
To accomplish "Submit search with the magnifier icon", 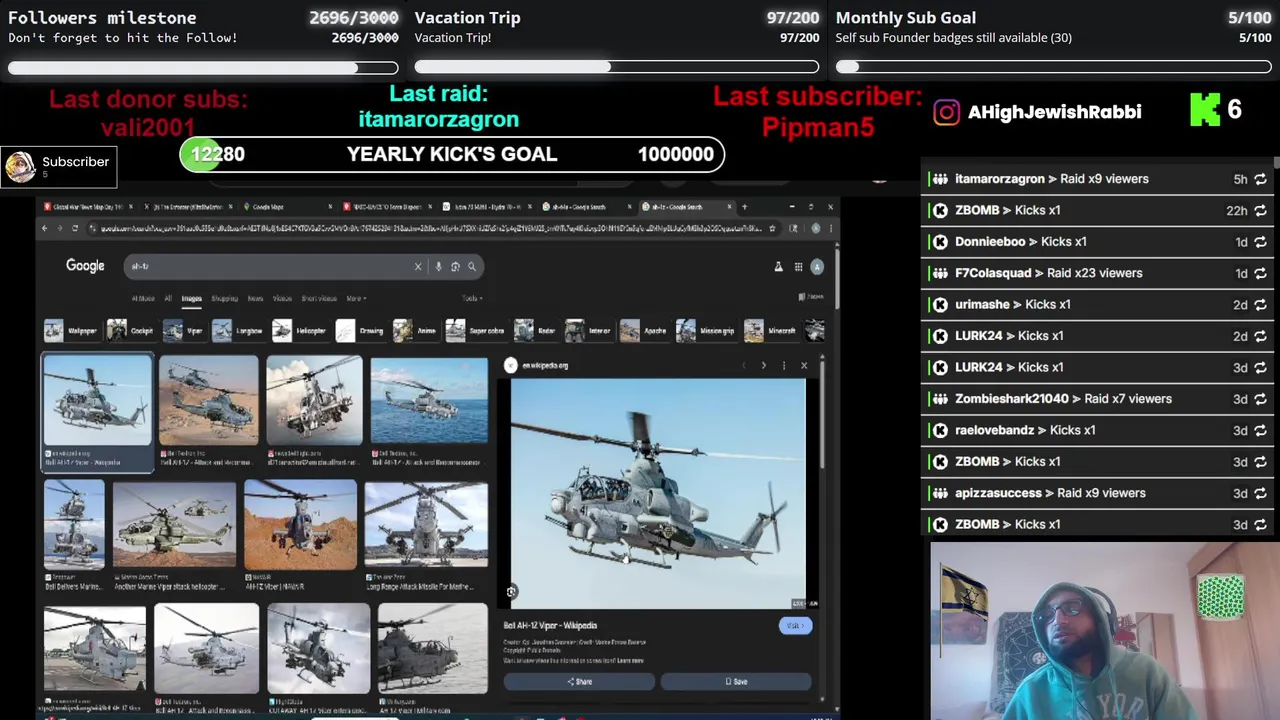I will [x=472, y=266].
